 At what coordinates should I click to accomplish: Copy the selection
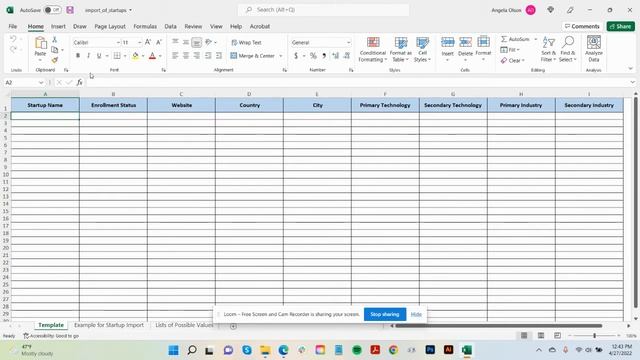(54, 50)
